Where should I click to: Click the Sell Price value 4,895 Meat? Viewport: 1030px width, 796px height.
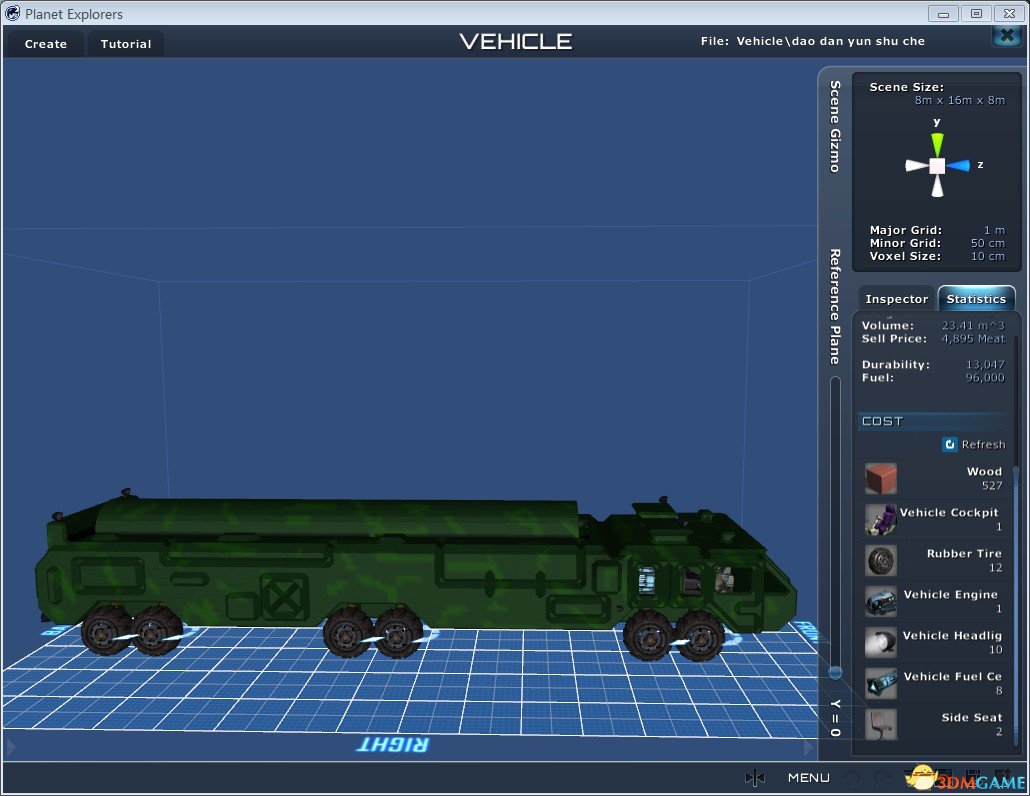coord(974,339)
